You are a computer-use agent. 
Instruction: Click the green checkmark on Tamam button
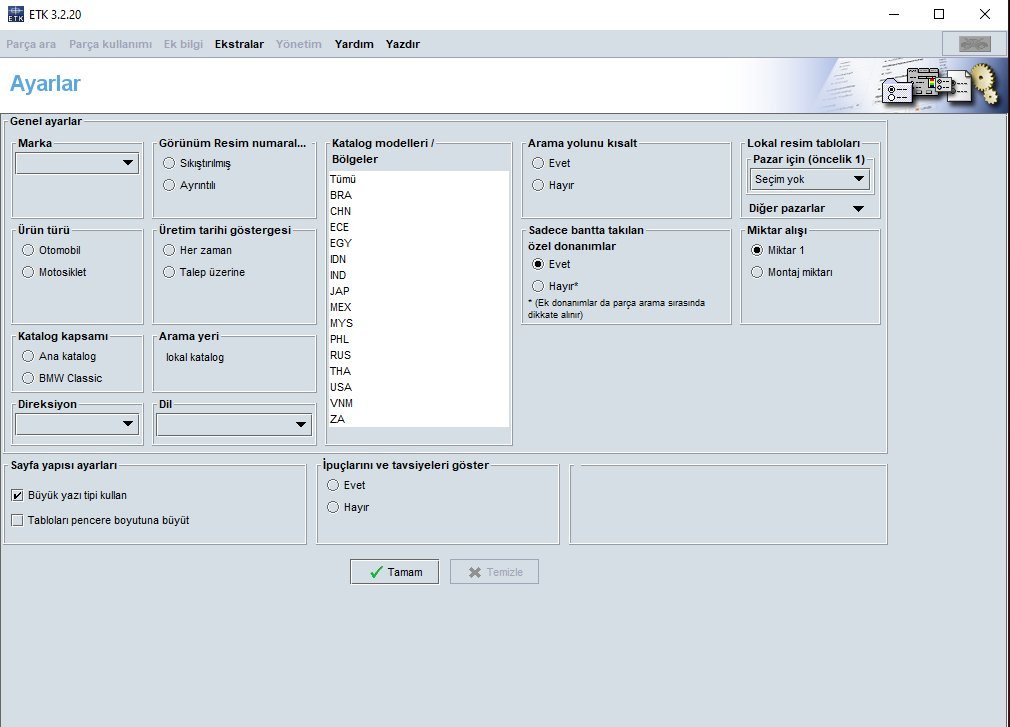376,572
